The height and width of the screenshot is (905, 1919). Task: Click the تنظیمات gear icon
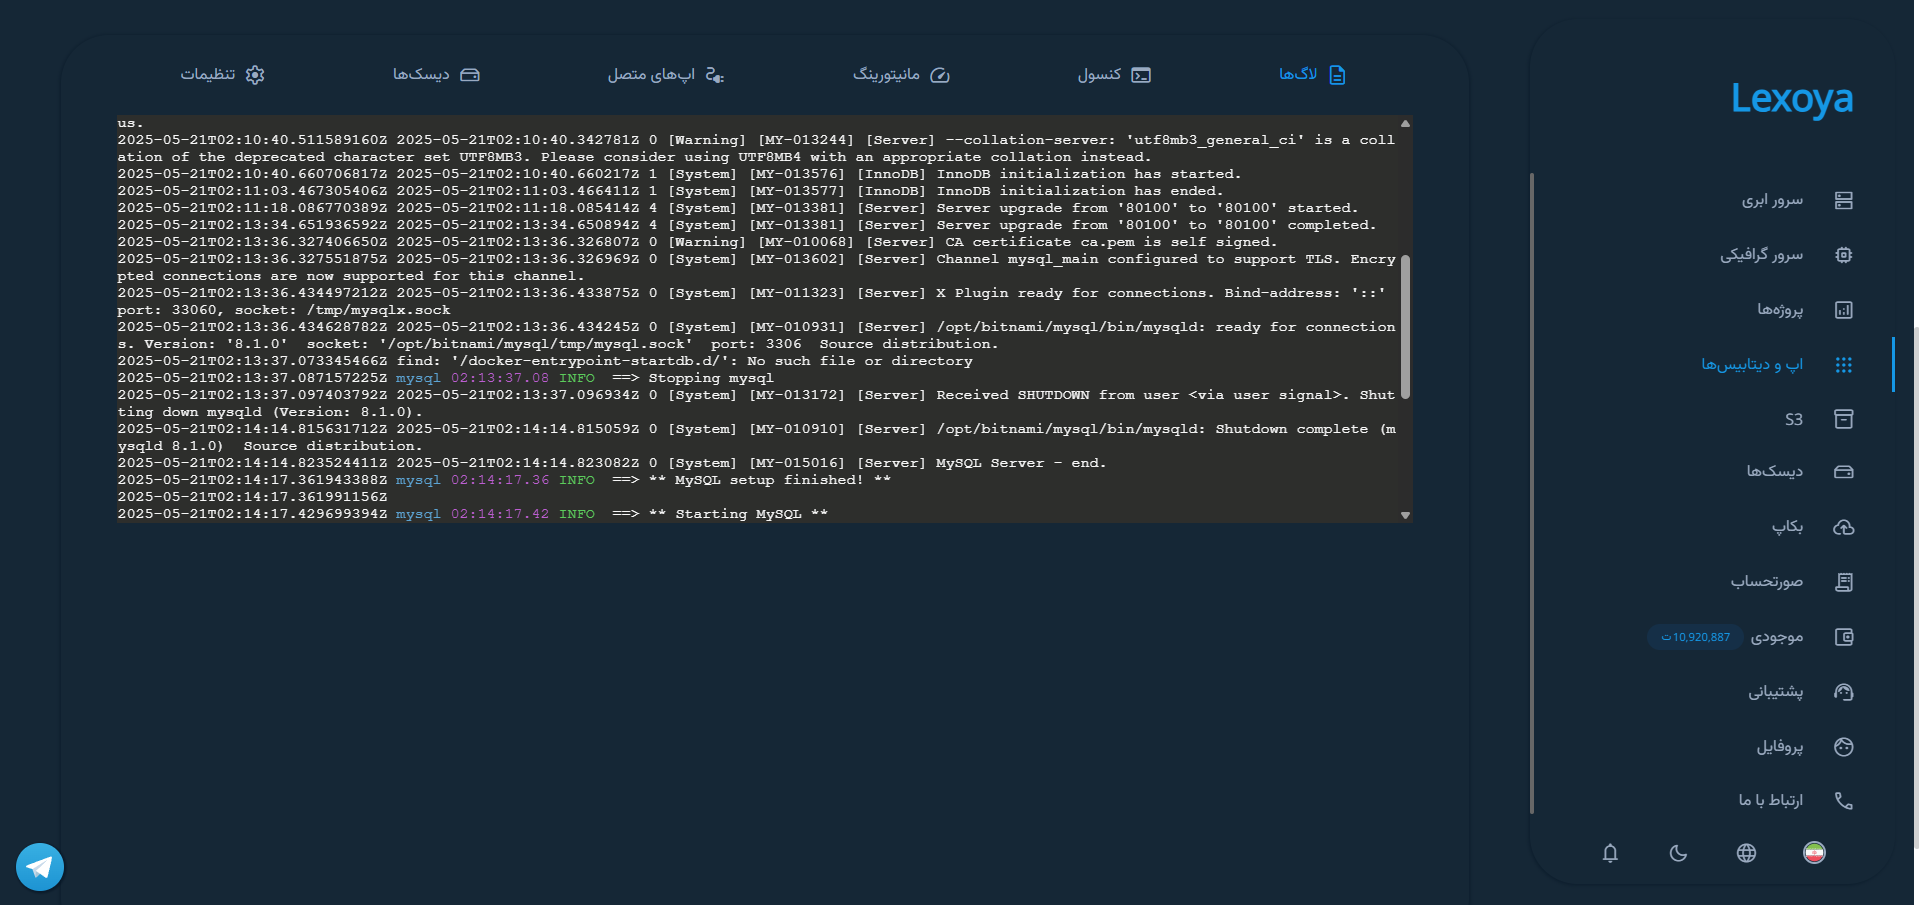coord(255,75)
